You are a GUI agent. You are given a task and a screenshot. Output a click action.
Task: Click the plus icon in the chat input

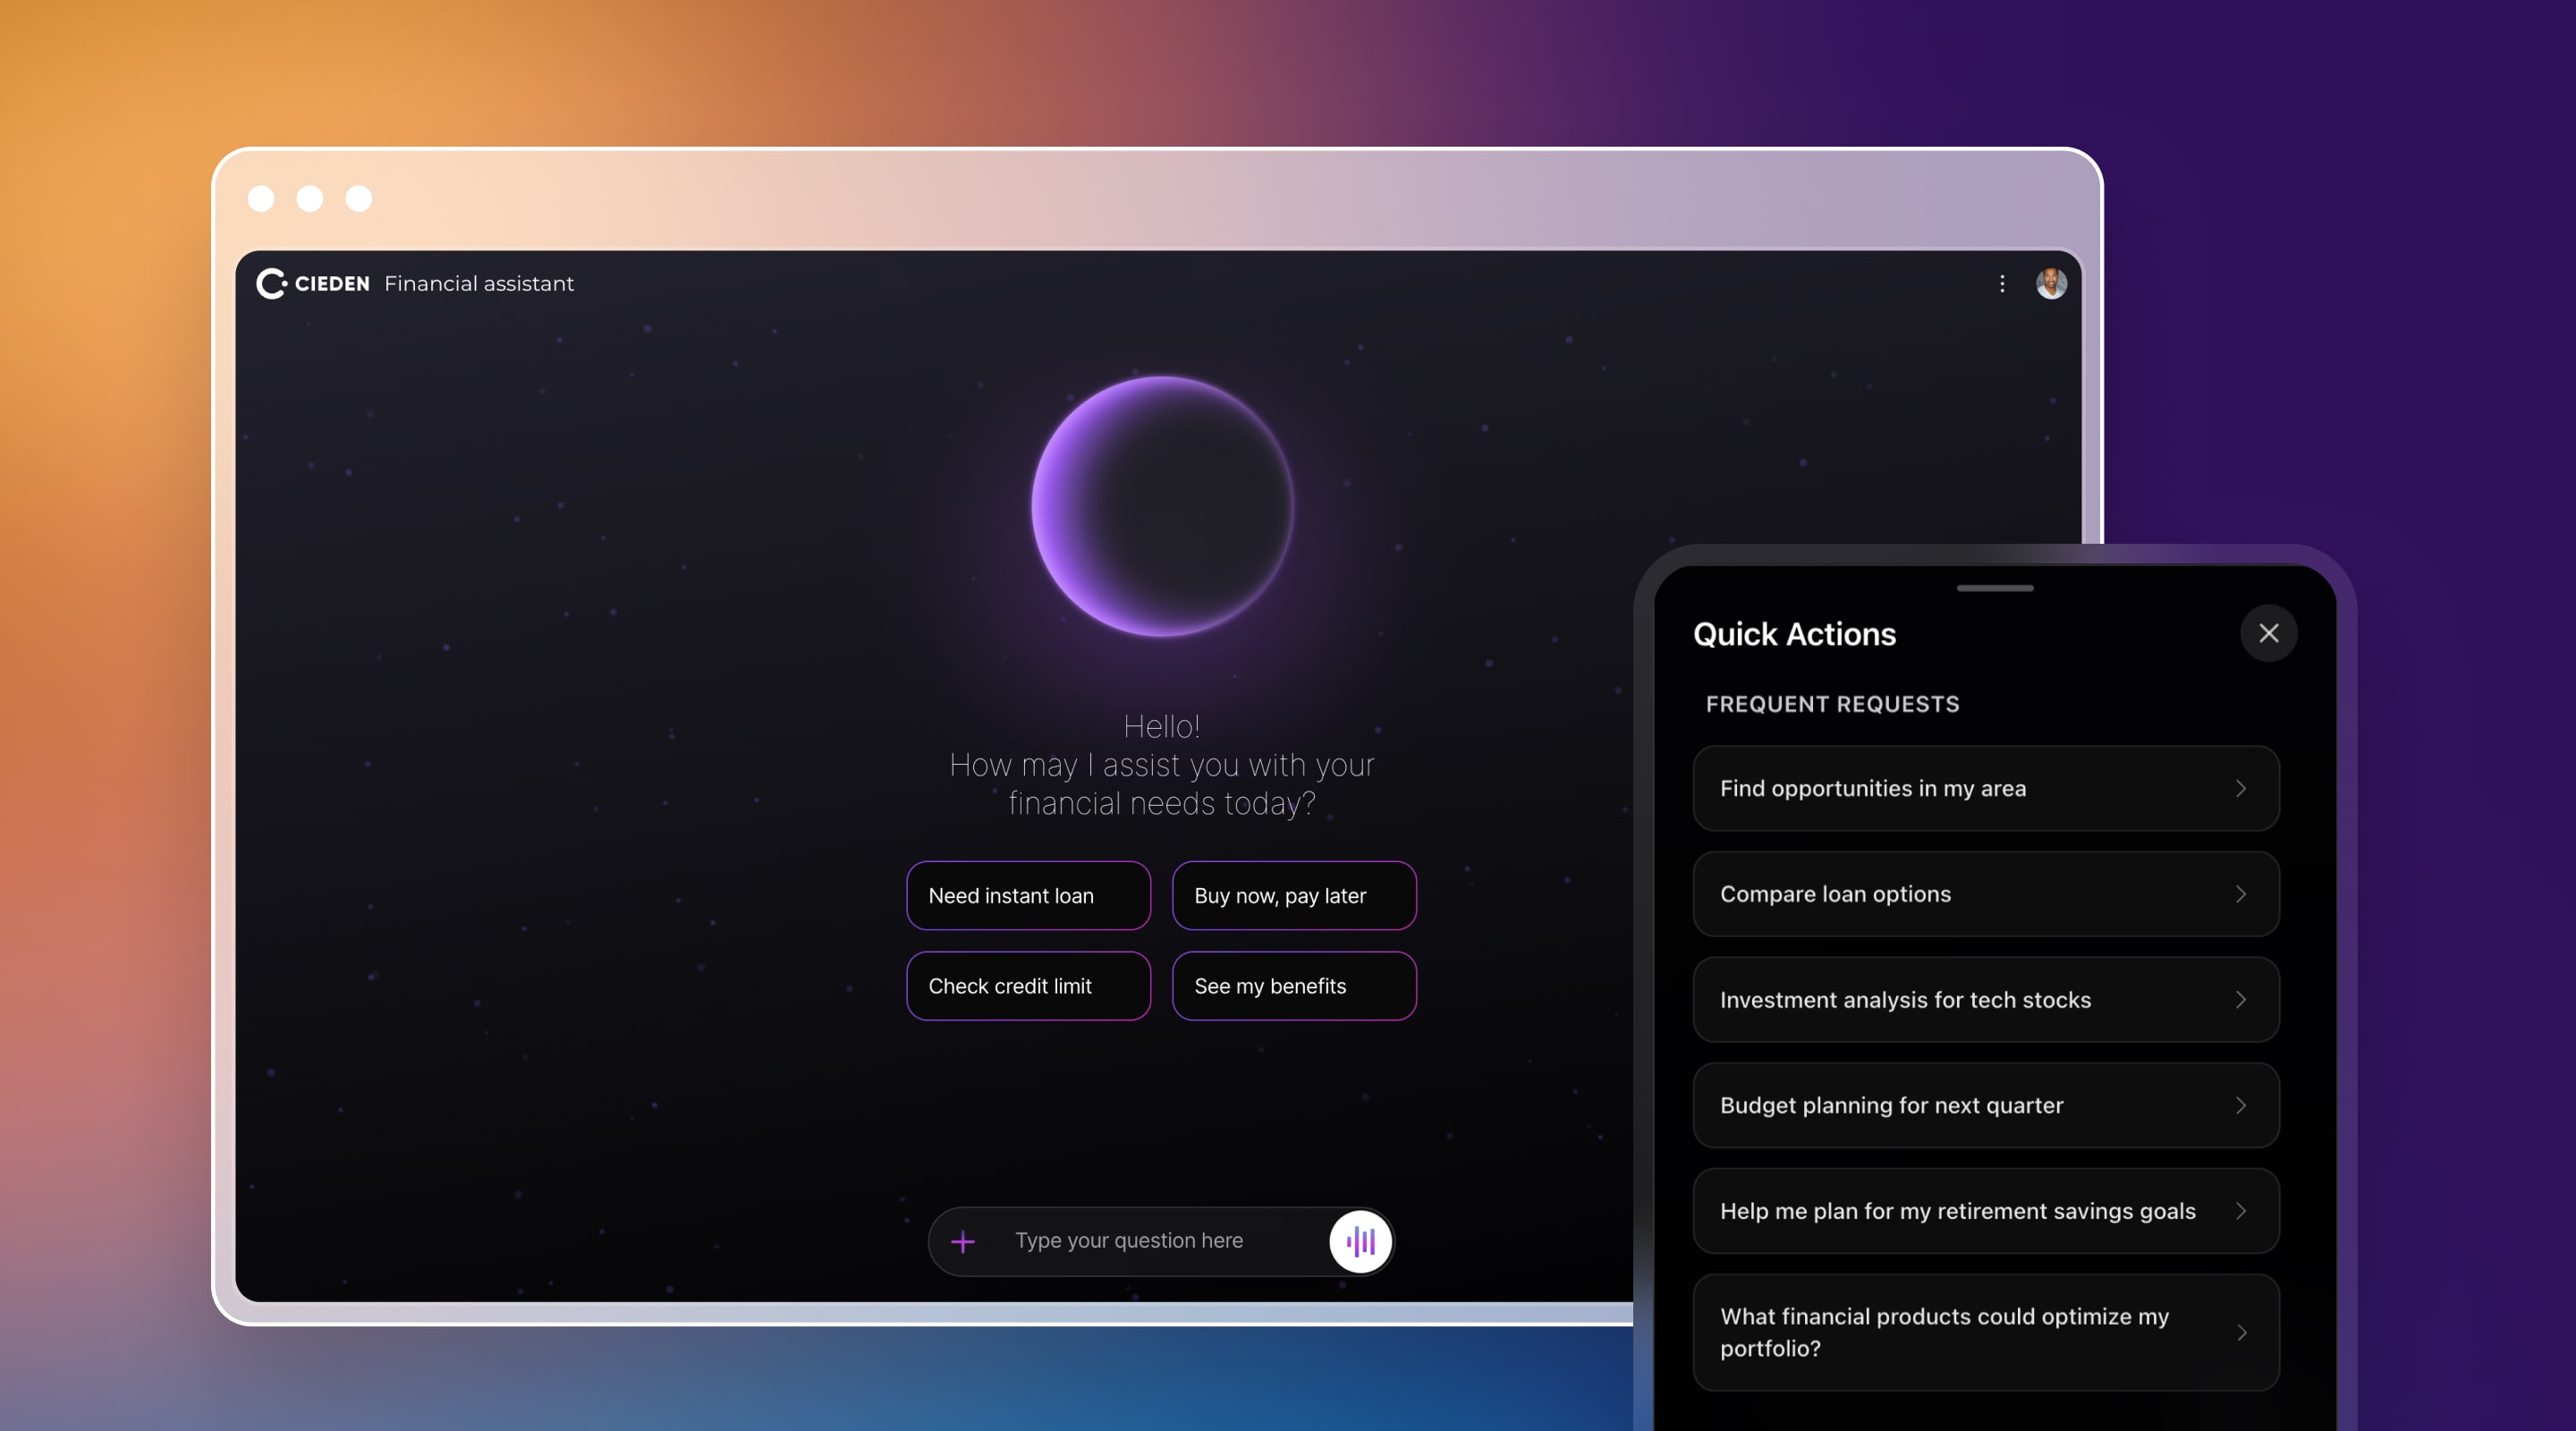[962, 1241]
